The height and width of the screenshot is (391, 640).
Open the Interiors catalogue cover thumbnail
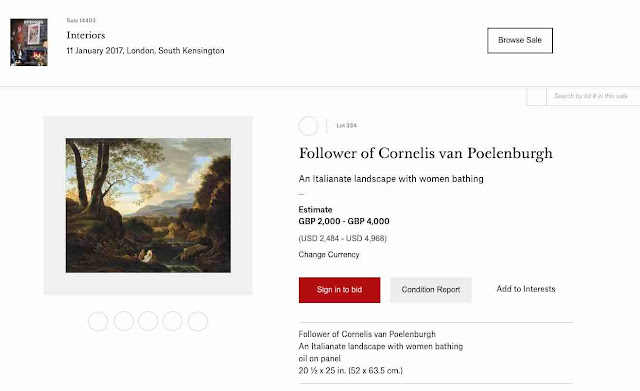point(29,42)
